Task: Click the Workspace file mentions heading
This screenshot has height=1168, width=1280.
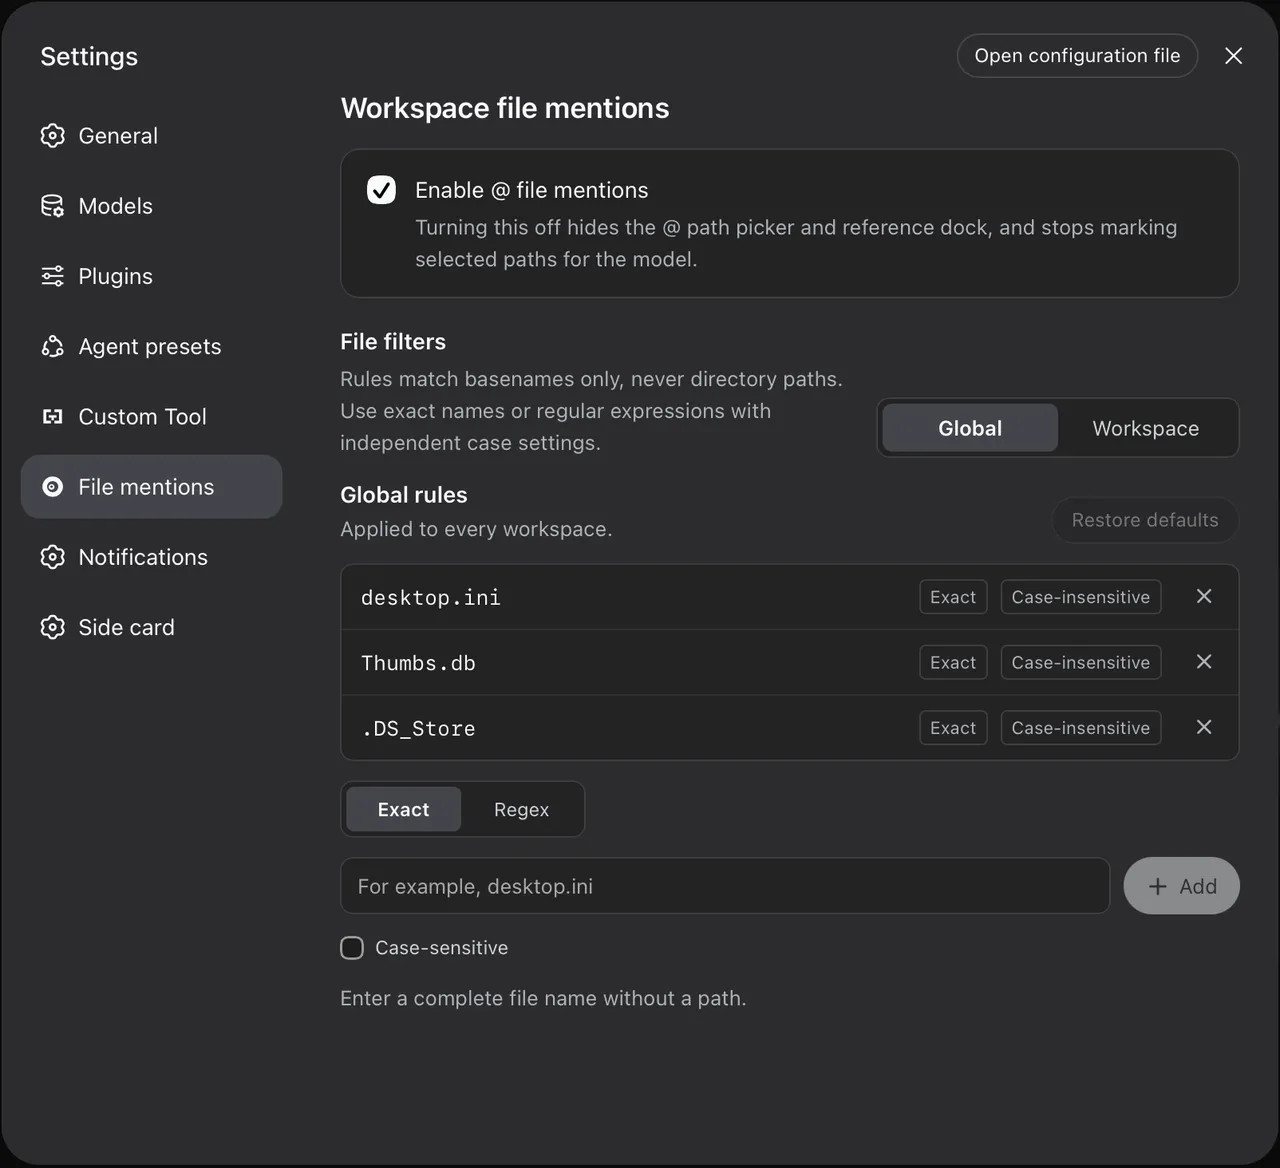Action: click(505, 108)
